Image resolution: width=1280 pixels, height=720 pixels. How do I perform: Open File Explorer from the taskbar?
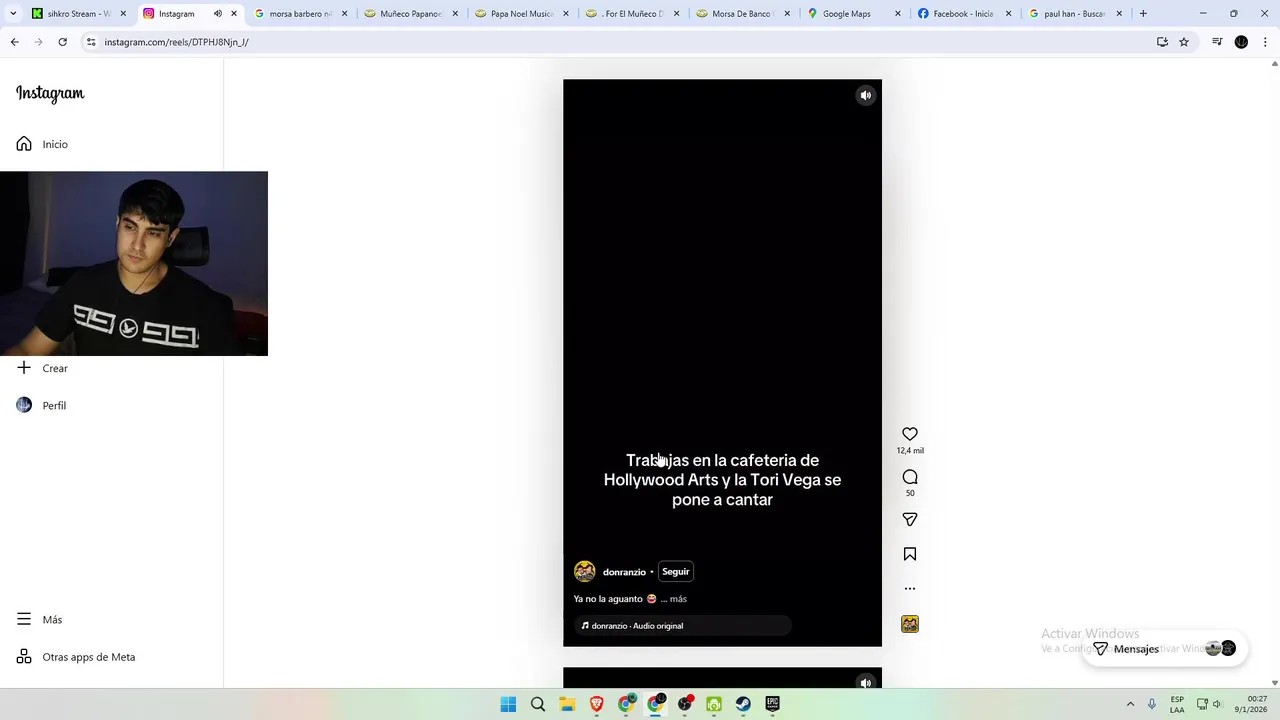567,704
